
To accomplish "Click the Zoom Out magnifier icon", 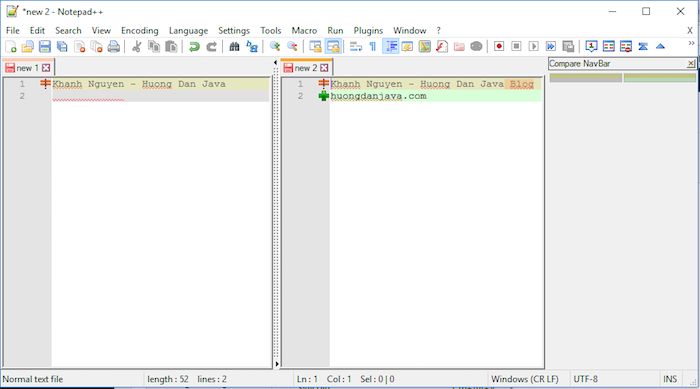I will tap(292, 46).
